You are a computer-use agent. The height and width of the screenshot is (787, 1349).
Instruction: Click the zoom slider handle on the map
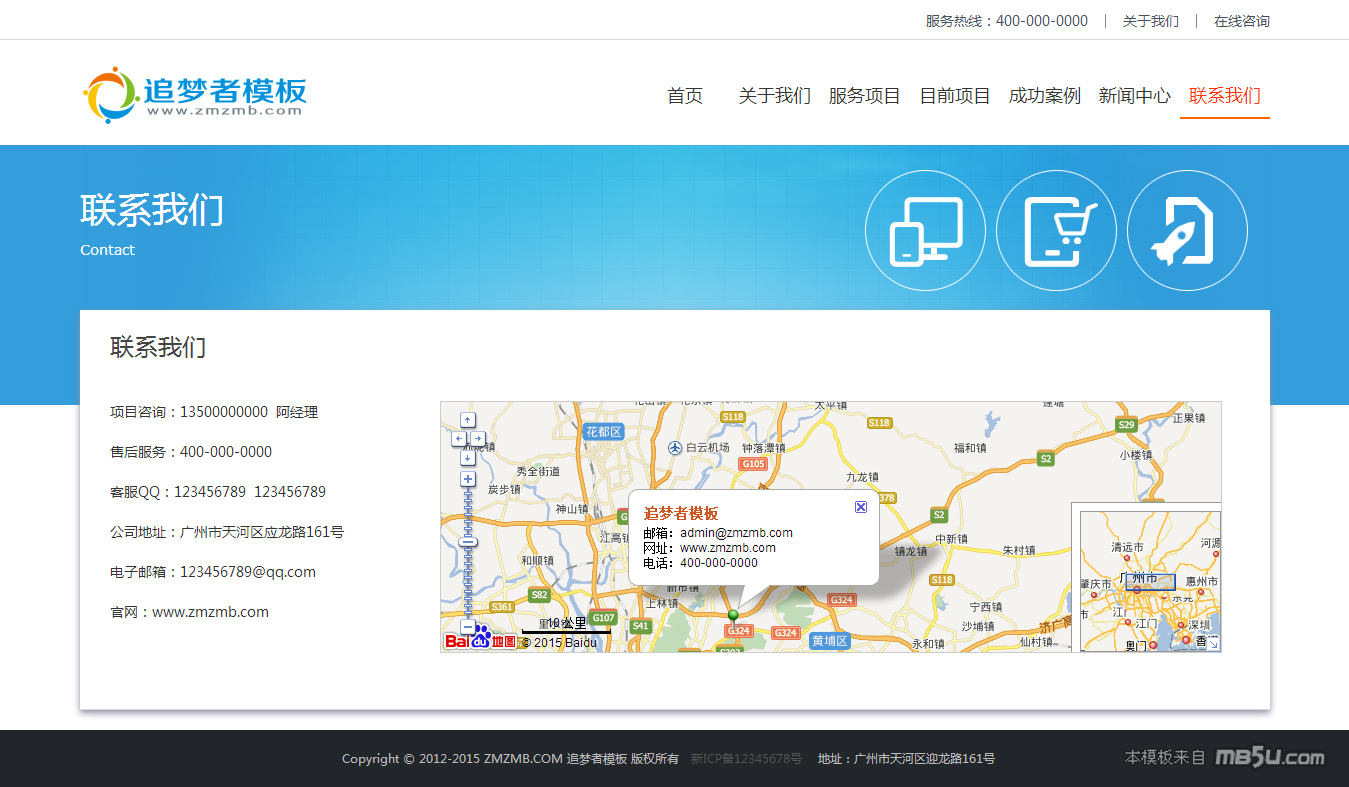point(468,542)
